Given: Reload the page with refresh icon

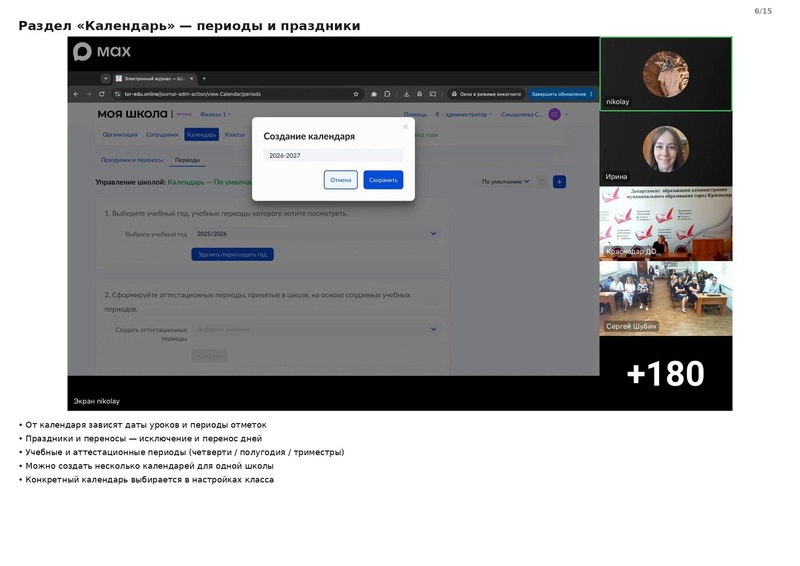Looking at the screenshot, I should [x=102, y=94].
